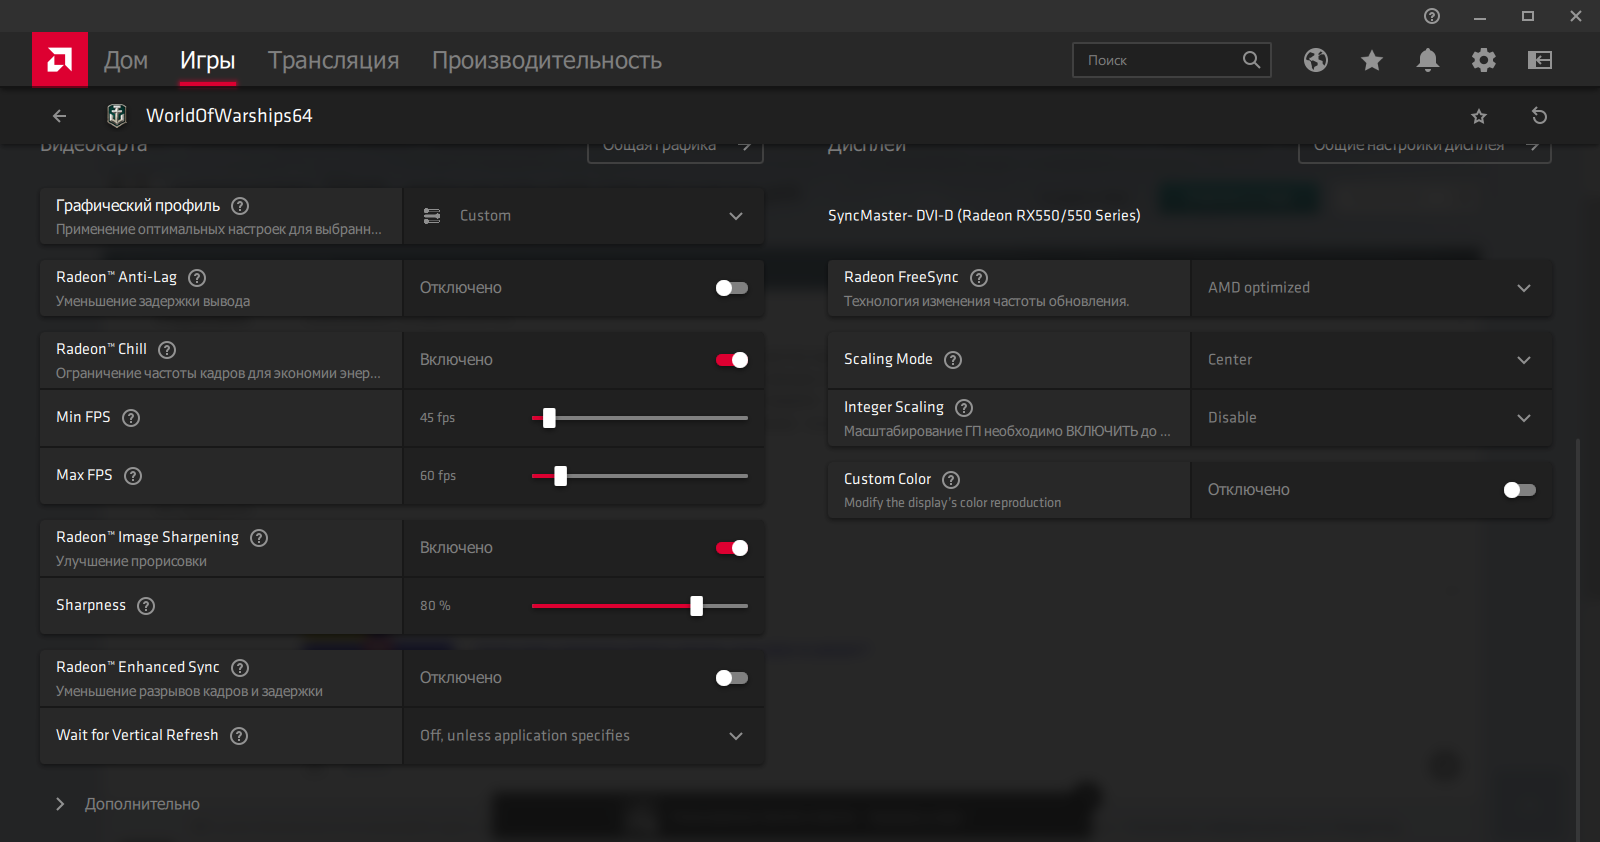Turn off Radeon Image Sharpening toggle
The width and height of the screenshot is (1600, 842).
point(732,548)
